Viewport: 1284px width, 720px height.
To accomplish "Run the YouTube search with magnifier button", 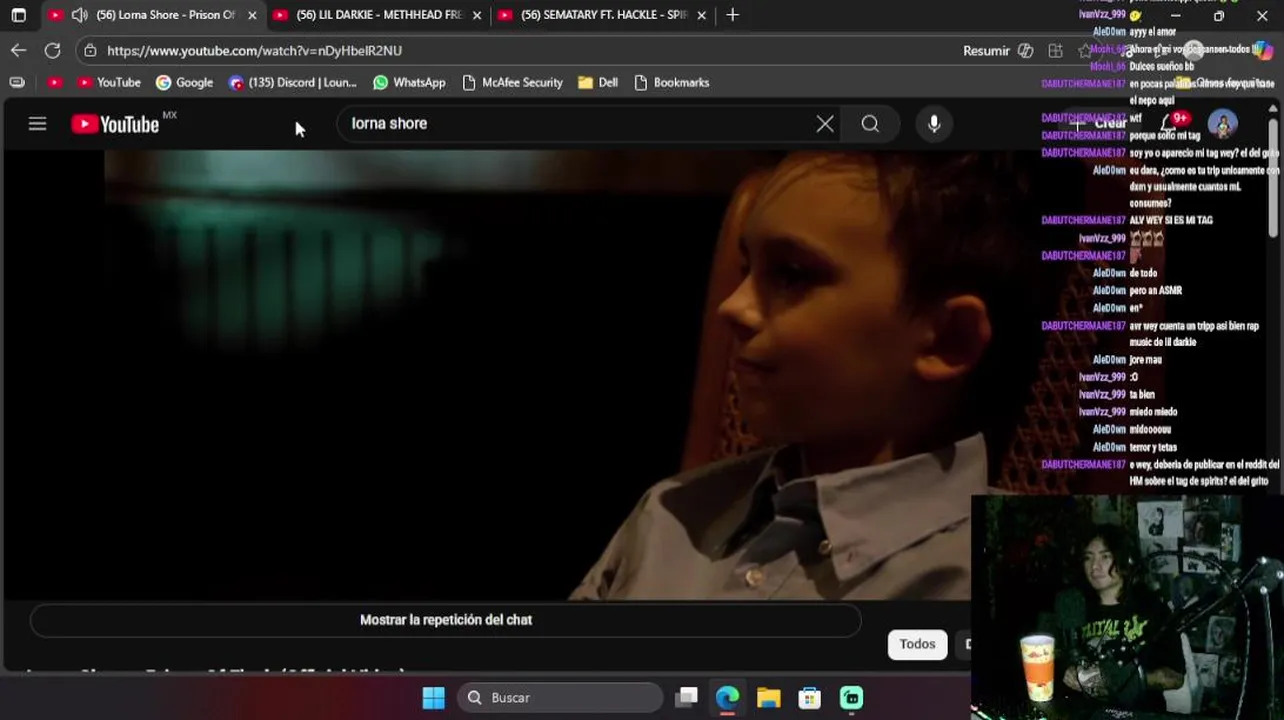I will point(870,124).
